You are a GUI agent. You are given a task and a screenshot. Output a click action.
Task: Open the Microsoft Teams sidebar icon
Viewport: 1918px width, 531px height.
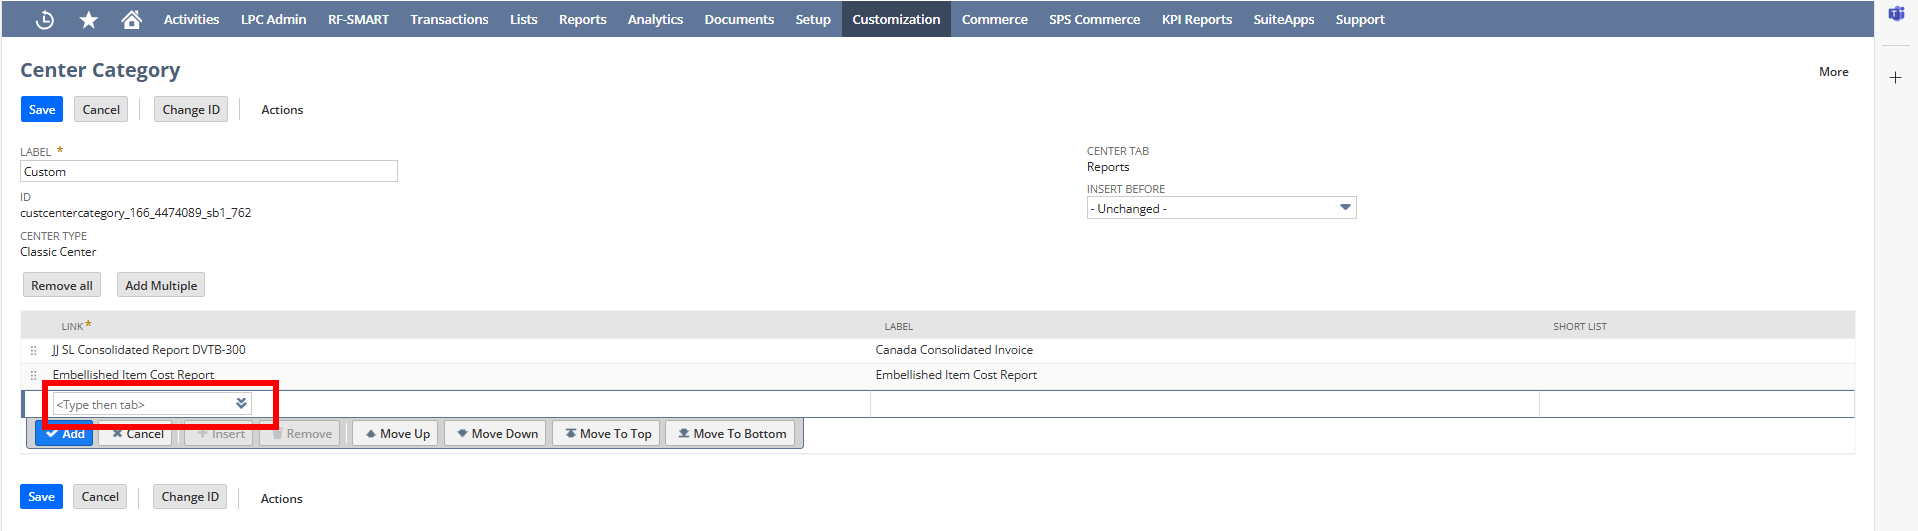(1895, 14)
